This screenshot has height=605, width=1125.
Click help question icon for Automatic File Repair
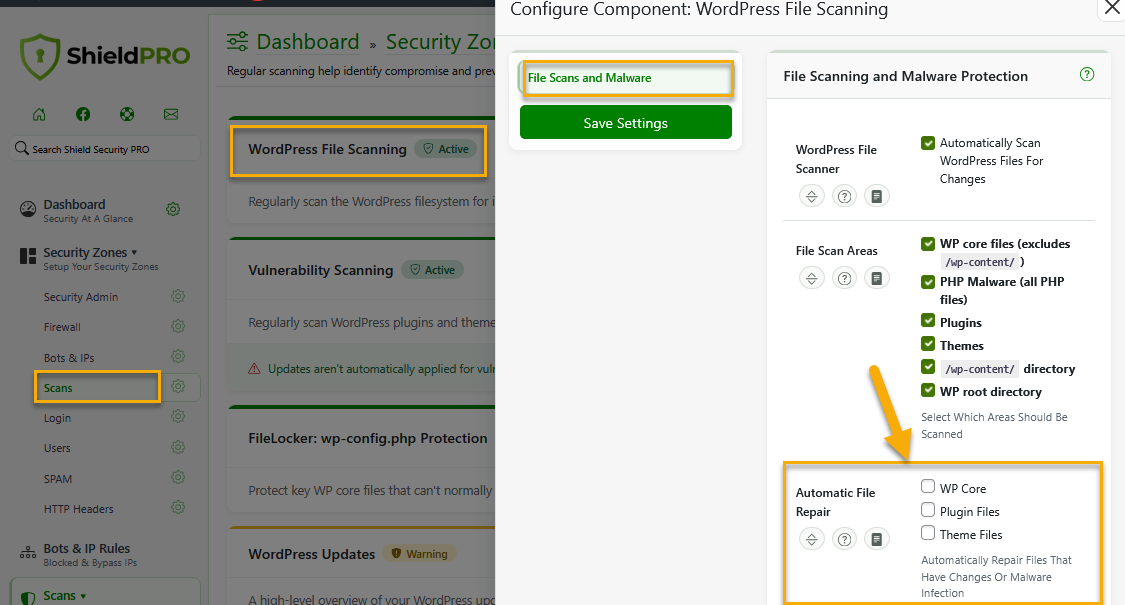844,539
